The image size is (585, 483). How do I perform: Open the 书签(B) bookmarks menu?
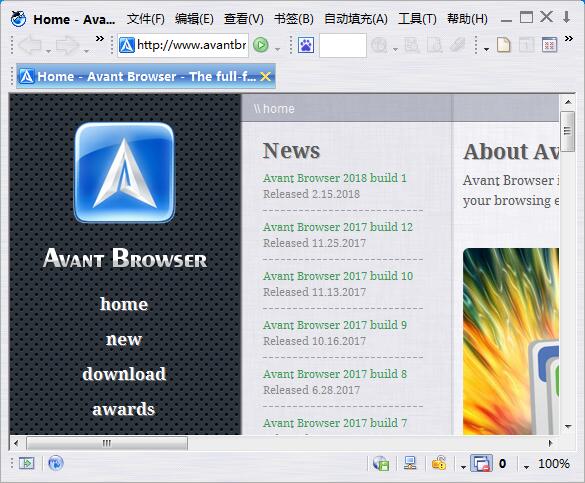(x=294, y=19)
